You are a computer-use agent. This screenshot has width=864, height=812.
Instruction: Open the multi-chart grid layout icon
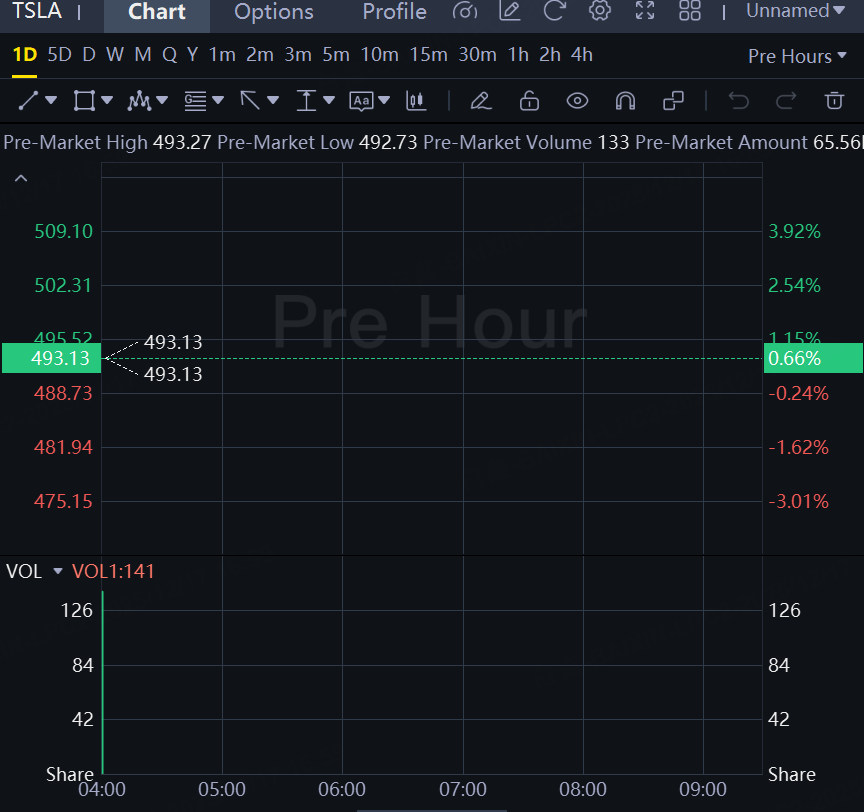[x=689, y=11]
